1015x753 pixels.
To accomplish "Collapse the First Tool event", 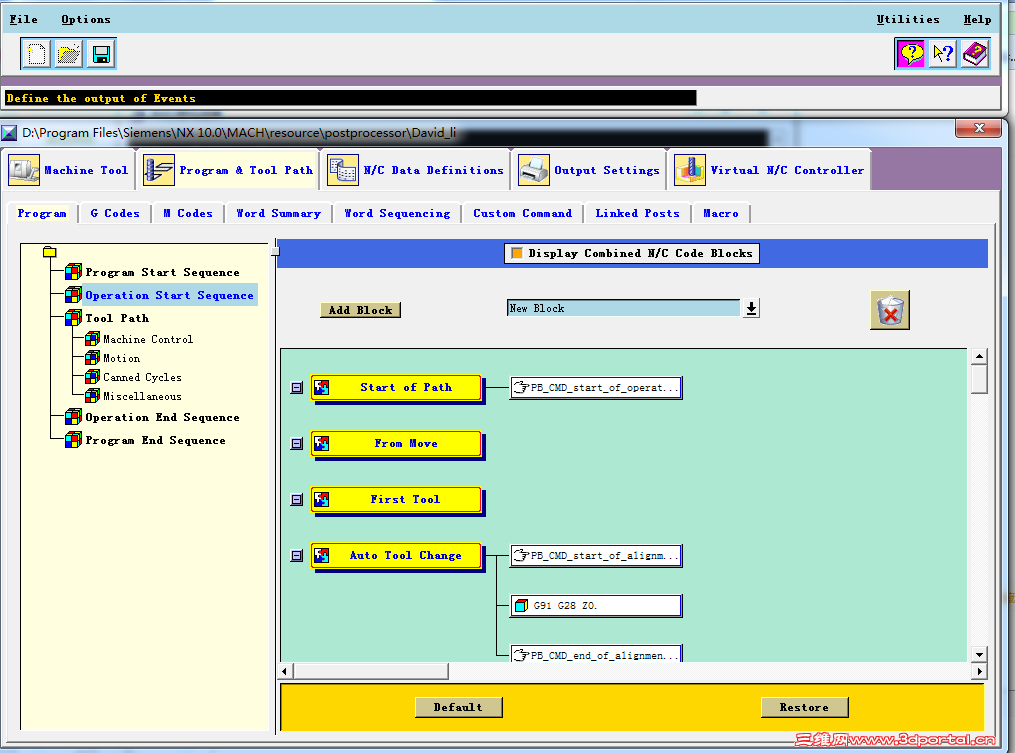I will pos(296,500).
